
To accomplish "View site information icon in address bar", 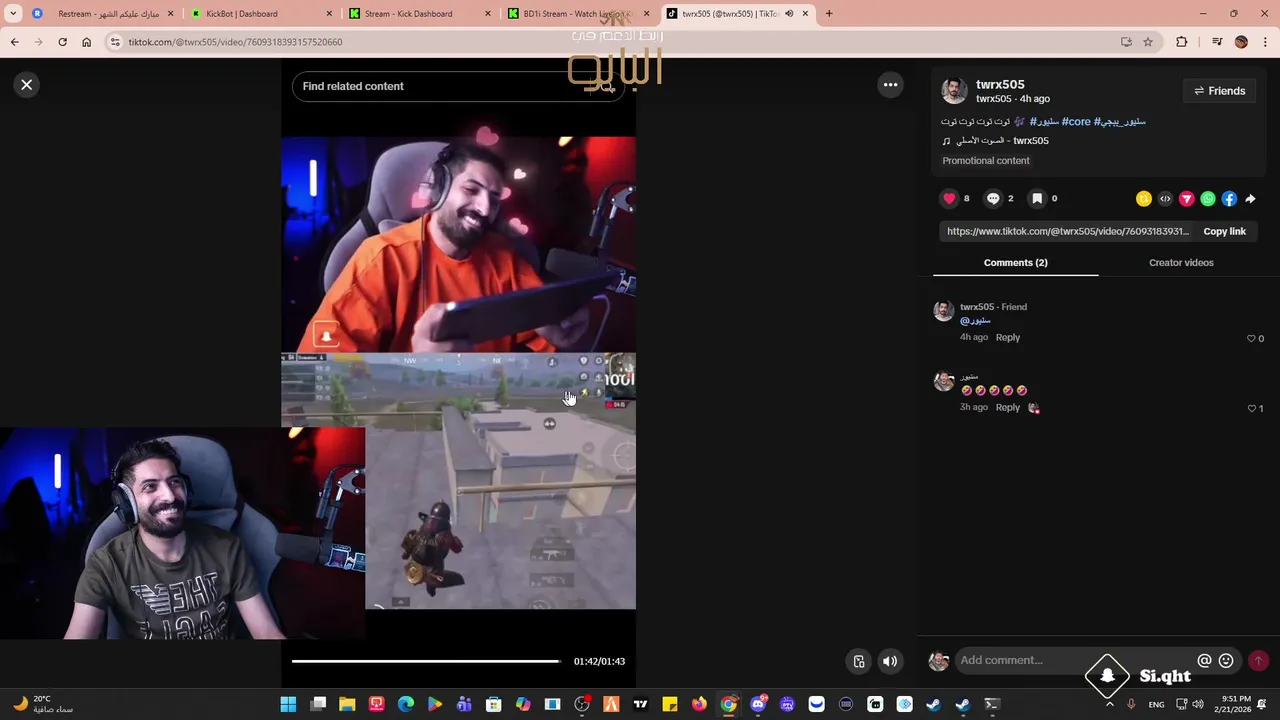I will 115,42.
